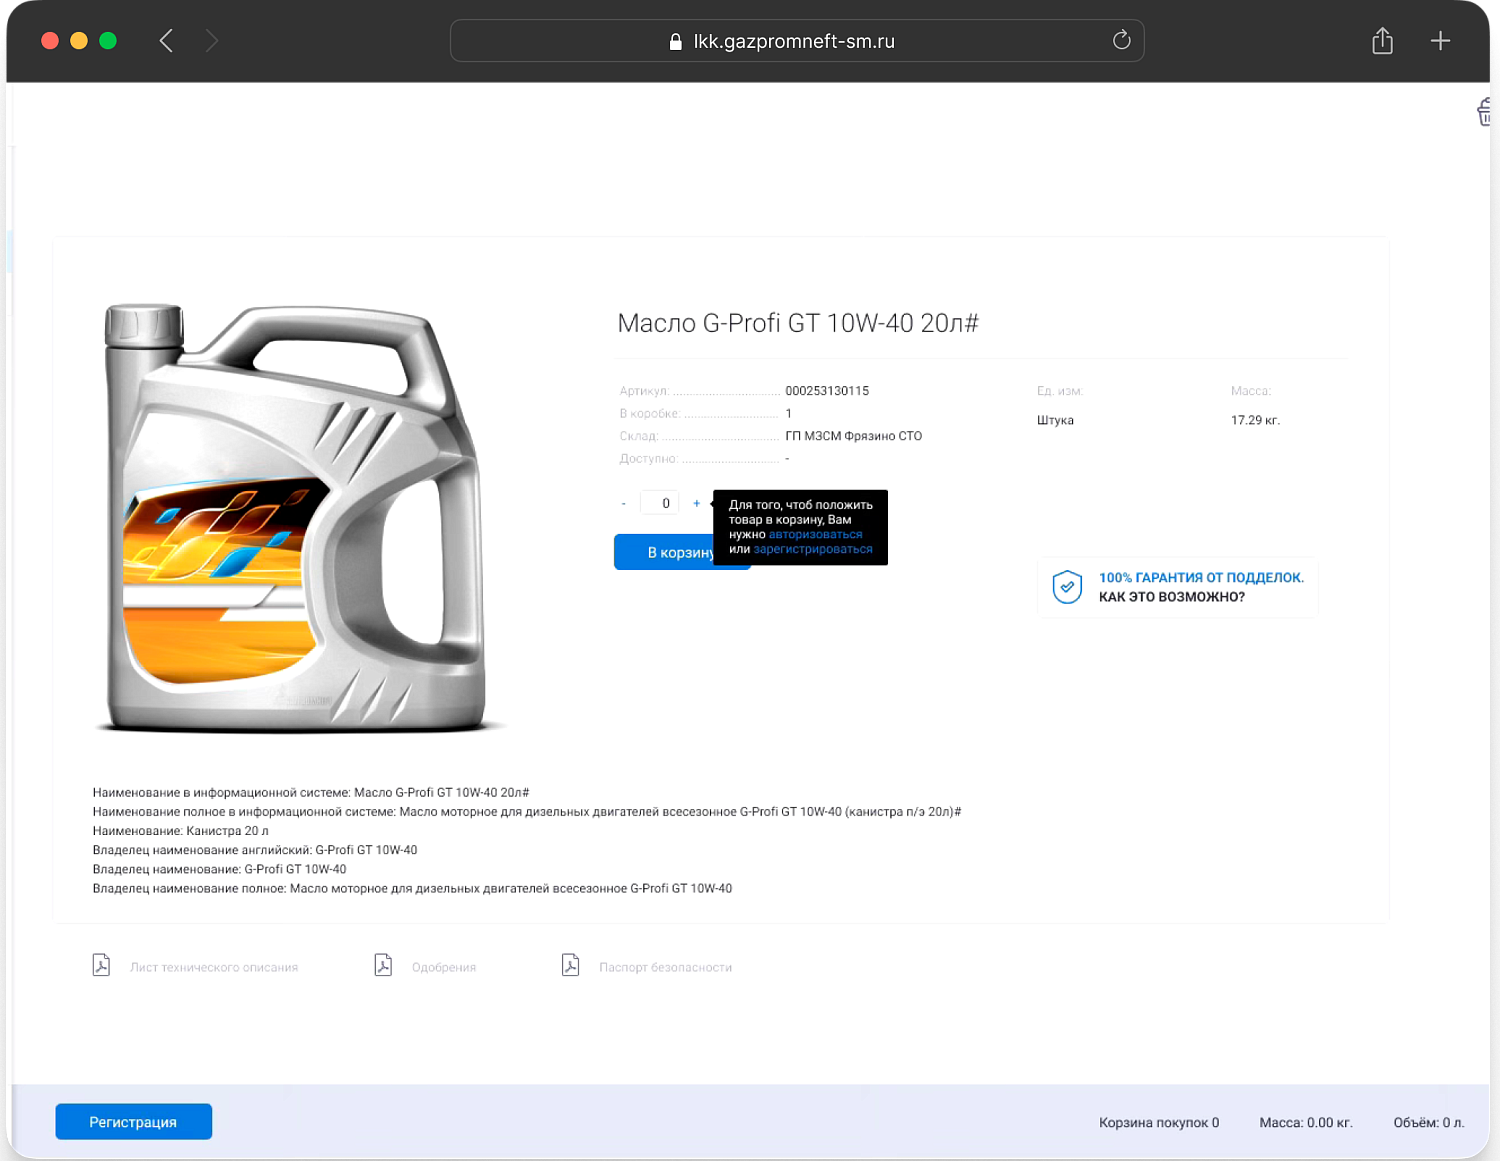Click the PDF icon next to Одобрения
Image resolution: width=1500 pixels, height=1161 pixels.
[x=383, y=965]
